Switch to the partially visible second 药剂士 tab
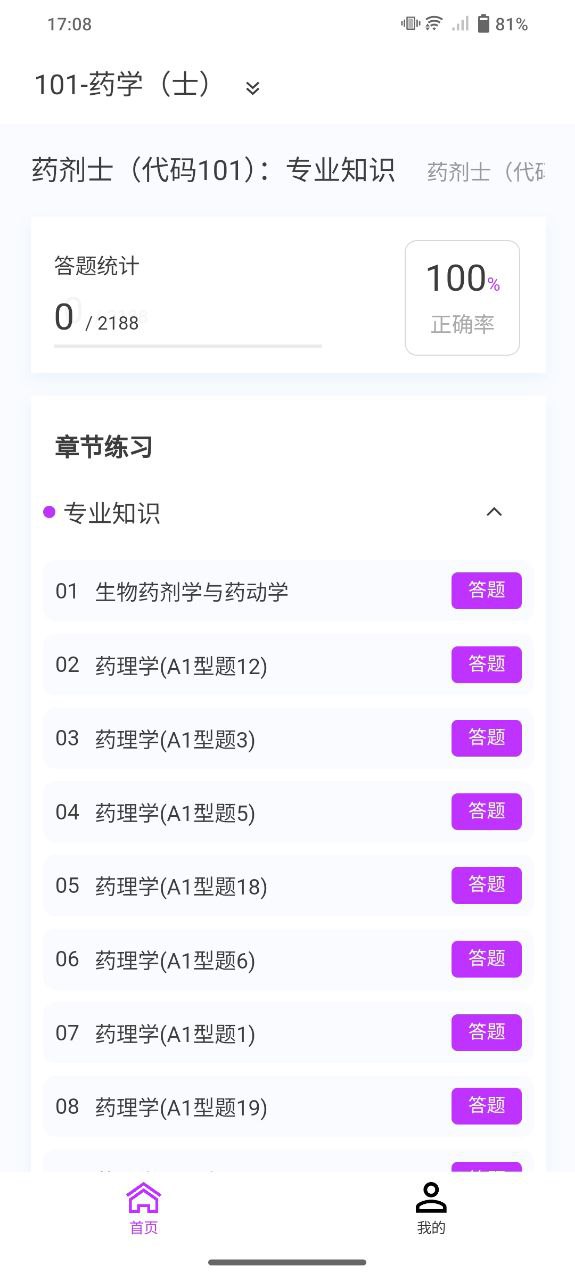 click(x=486, y=172)
